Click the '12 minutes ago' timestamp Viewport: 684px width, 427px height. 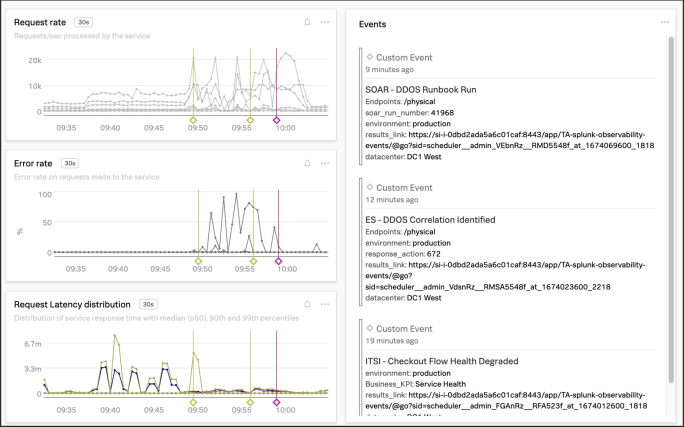pos(392,200)
